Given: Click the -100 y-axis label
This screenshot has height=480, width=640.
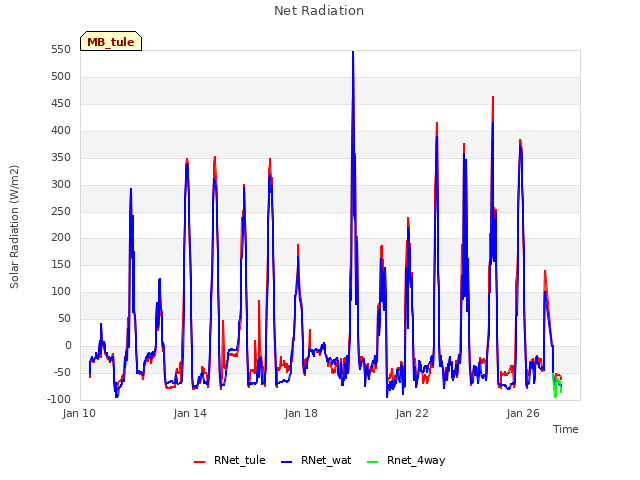Looking at the screenshot, I should (59, 399).
